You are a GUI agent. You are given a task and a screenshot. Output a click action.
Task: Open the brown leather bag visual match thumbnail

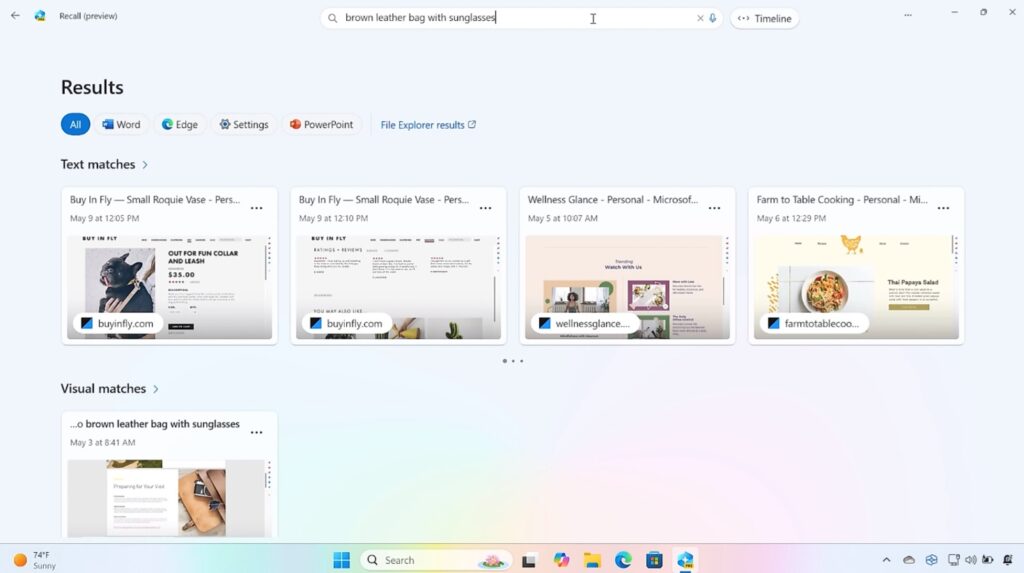tap(166, 497)
